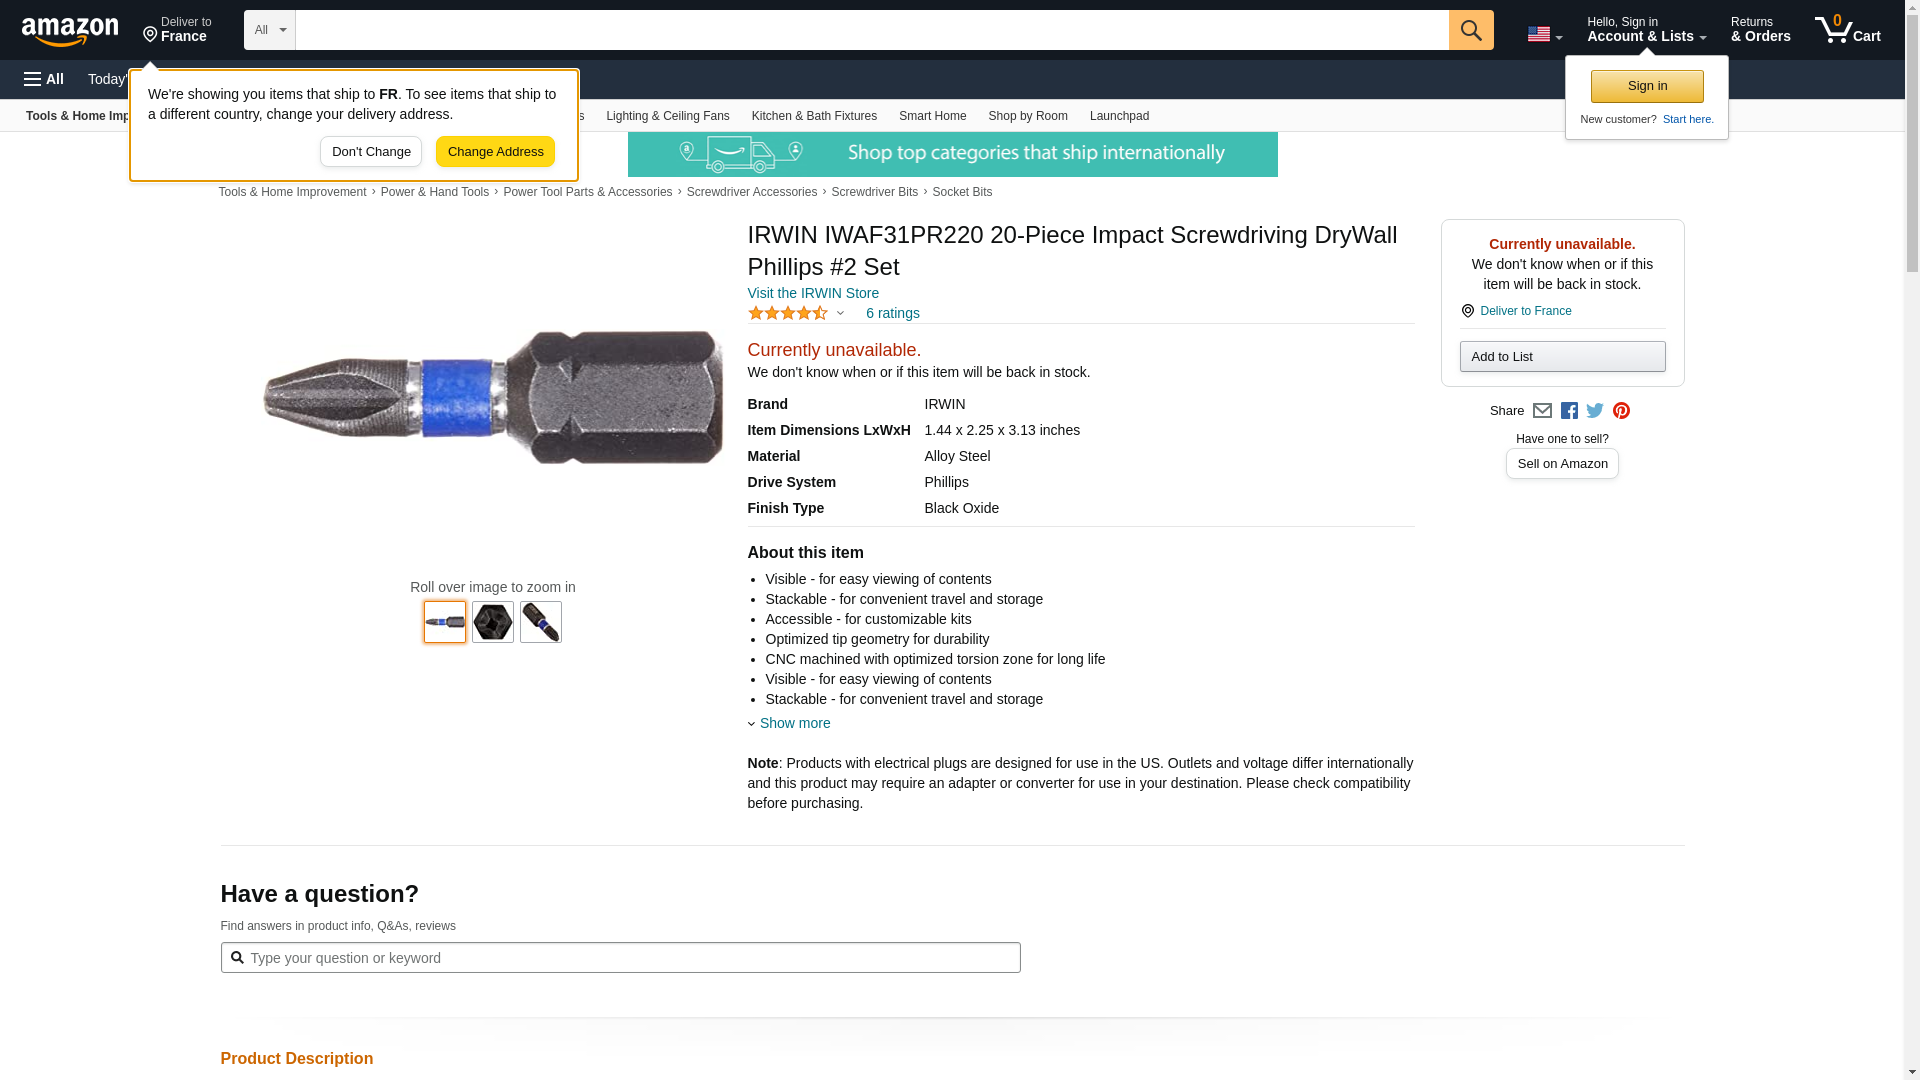Share product on Facebook
Viewport: 1920px width, 1080px height.
(x=1569, y=411)
